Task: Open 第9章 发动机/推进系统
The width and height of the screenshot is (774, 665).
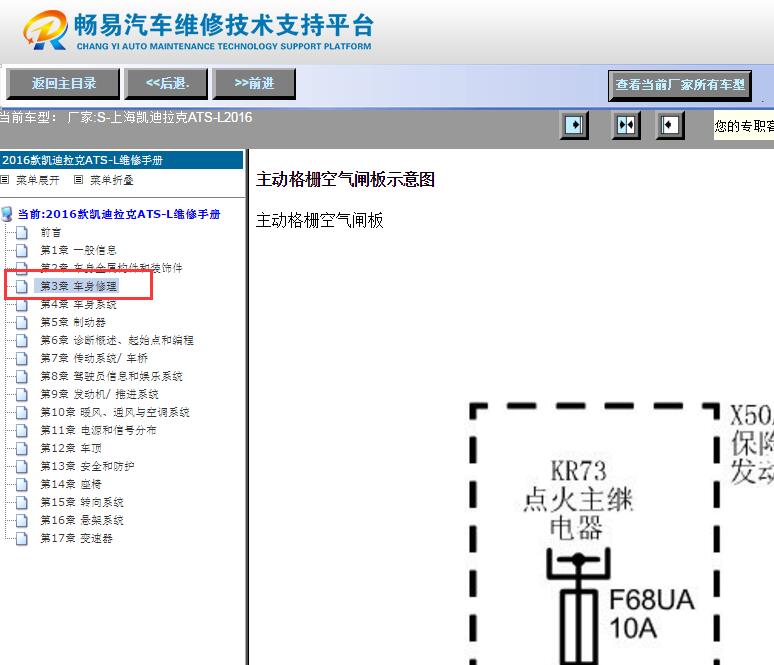Action: pyautogui.click(x=99, y=394)
